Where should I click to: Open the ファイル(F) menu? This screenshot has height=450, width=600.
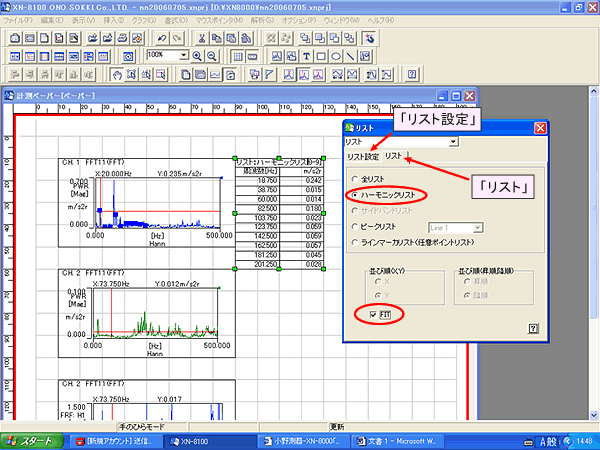pyautogui.click(x=18, y=20)
